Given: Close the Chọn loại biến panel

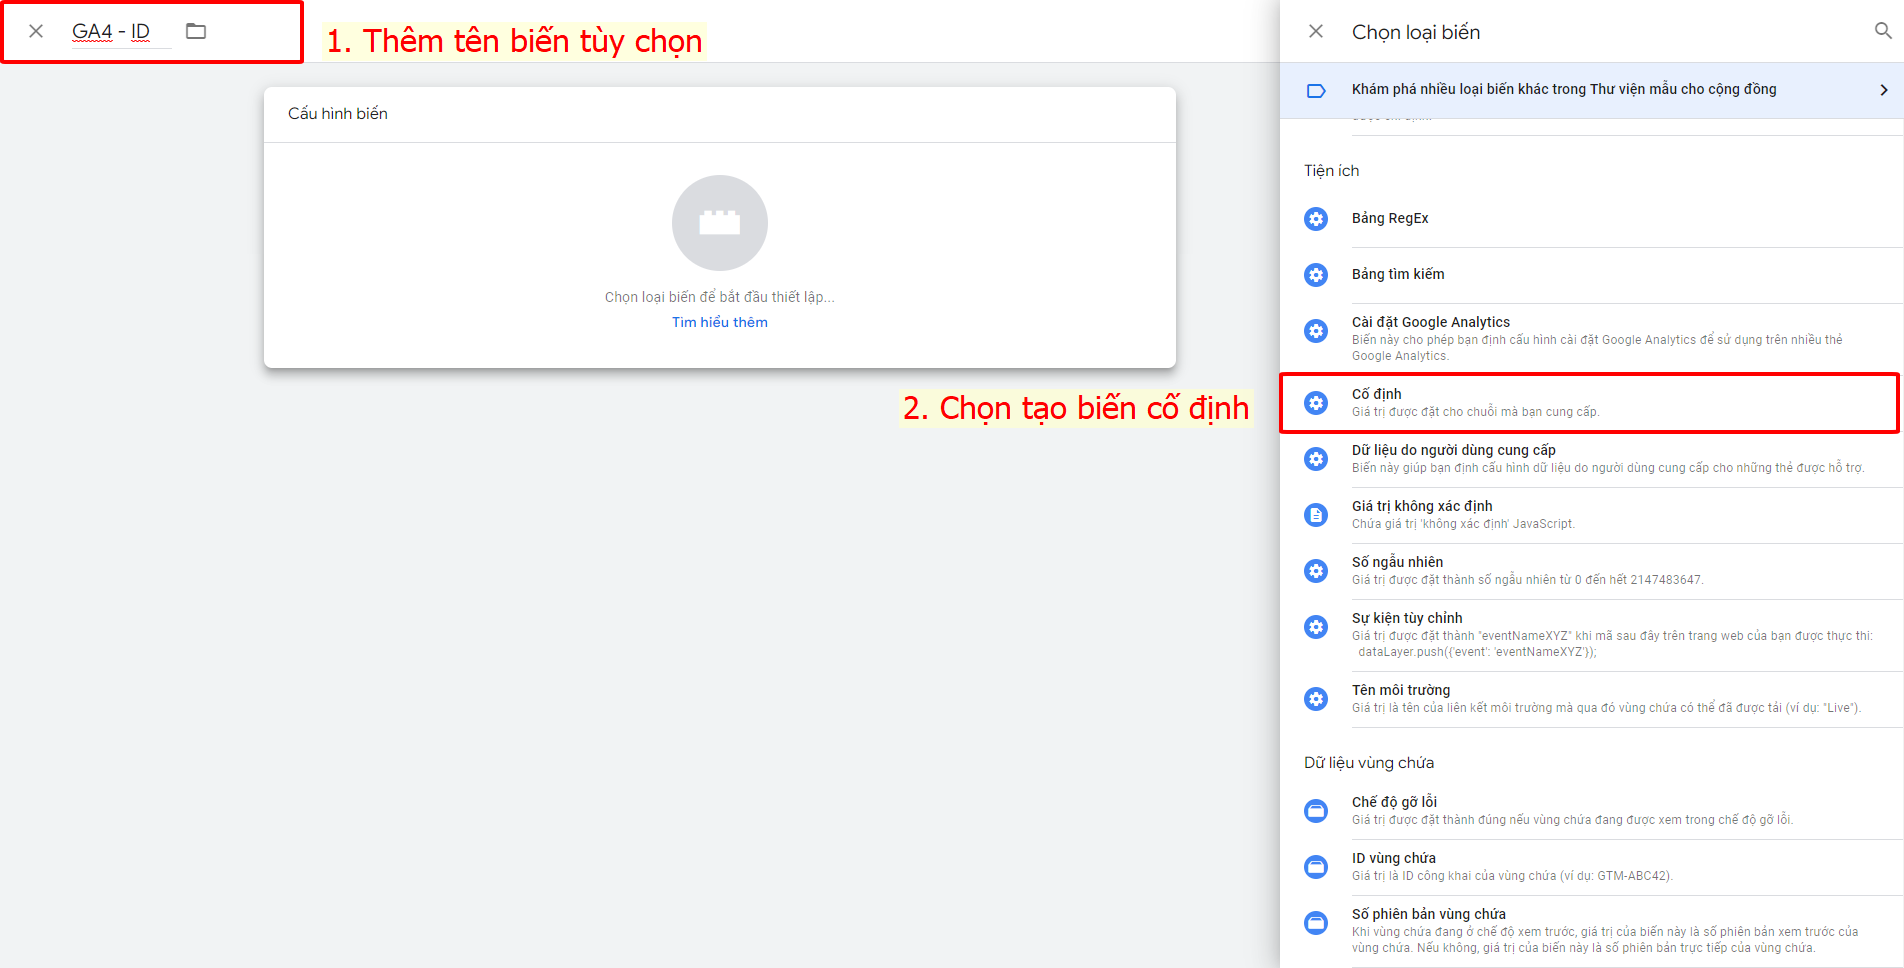Looking at the screenshot, I should click(1316, 31).
